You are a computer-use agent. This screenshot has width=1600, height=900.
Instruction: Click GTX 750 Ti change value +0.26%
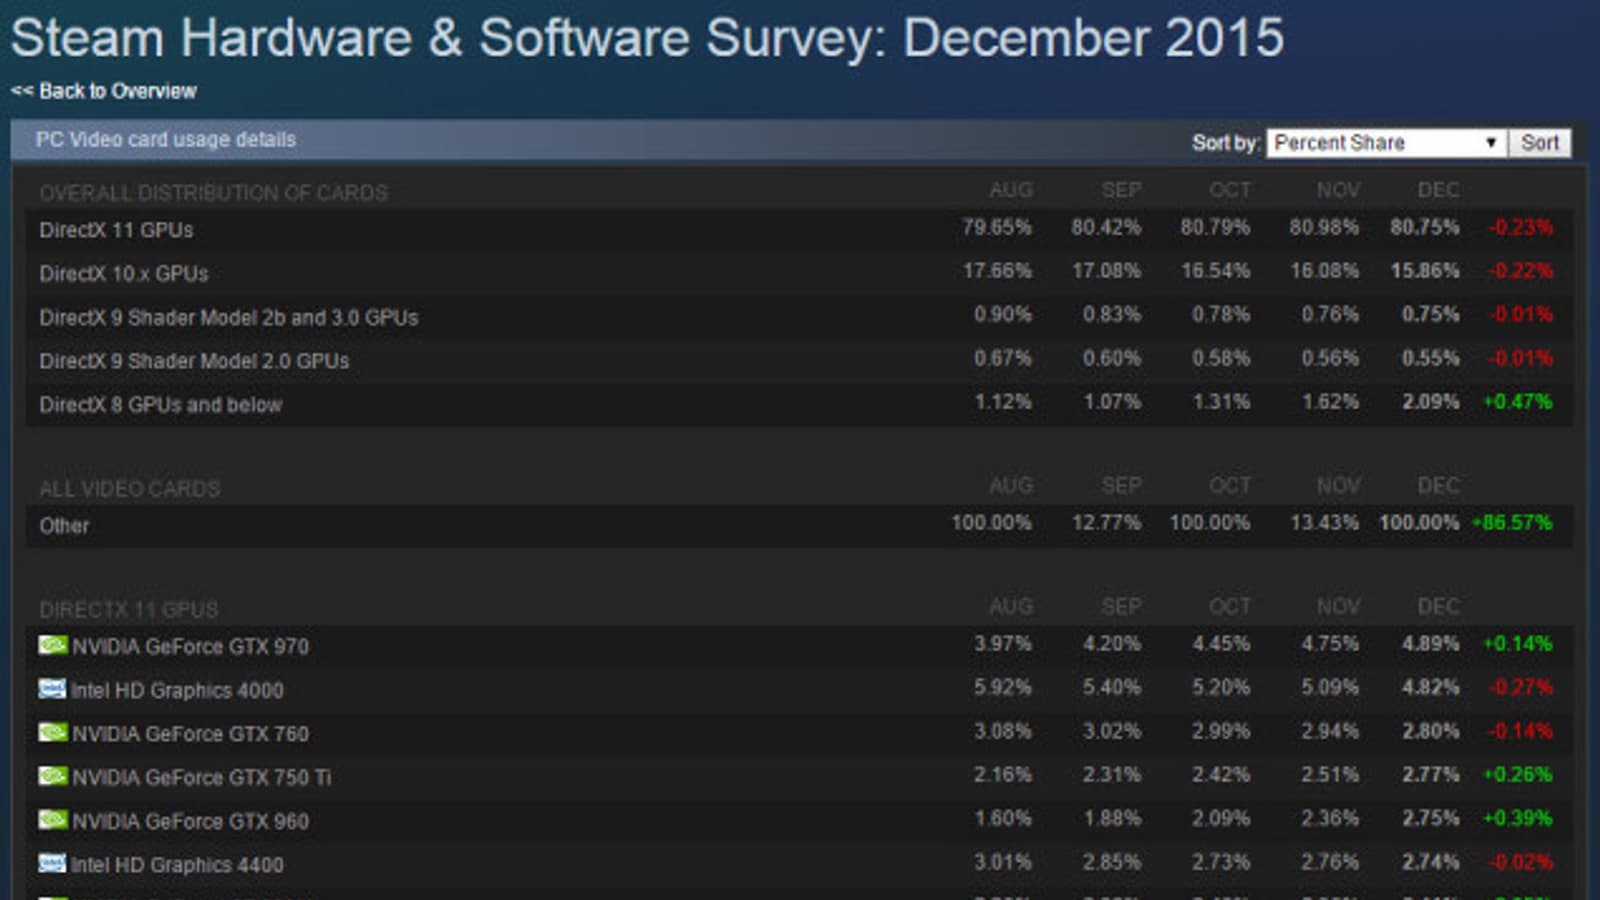pyautogui.click(x=1517, y=775)
